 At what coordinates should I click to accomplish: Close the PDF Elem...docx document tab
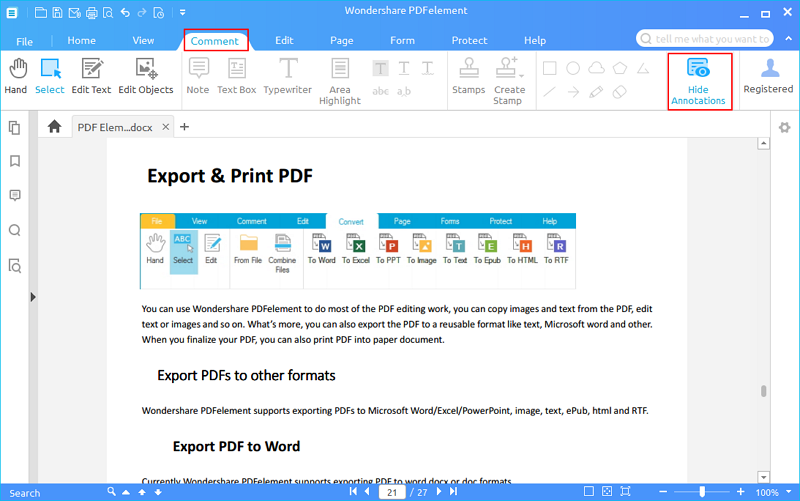coord(166,127)
